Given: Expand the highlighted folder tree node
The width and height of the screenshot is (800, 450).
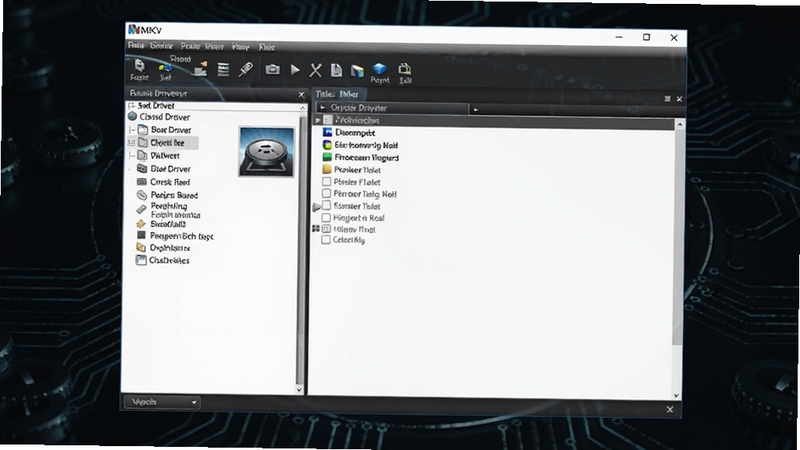Looking at the screenshot, I should click(132, 142).
